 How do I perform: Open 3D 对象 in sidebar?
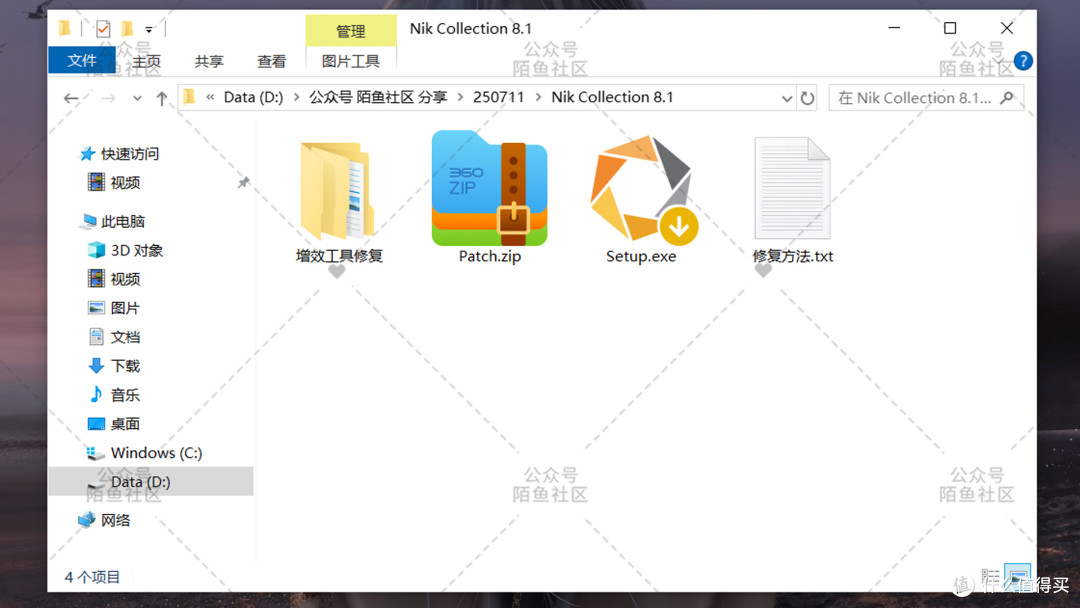coord(125,250)
